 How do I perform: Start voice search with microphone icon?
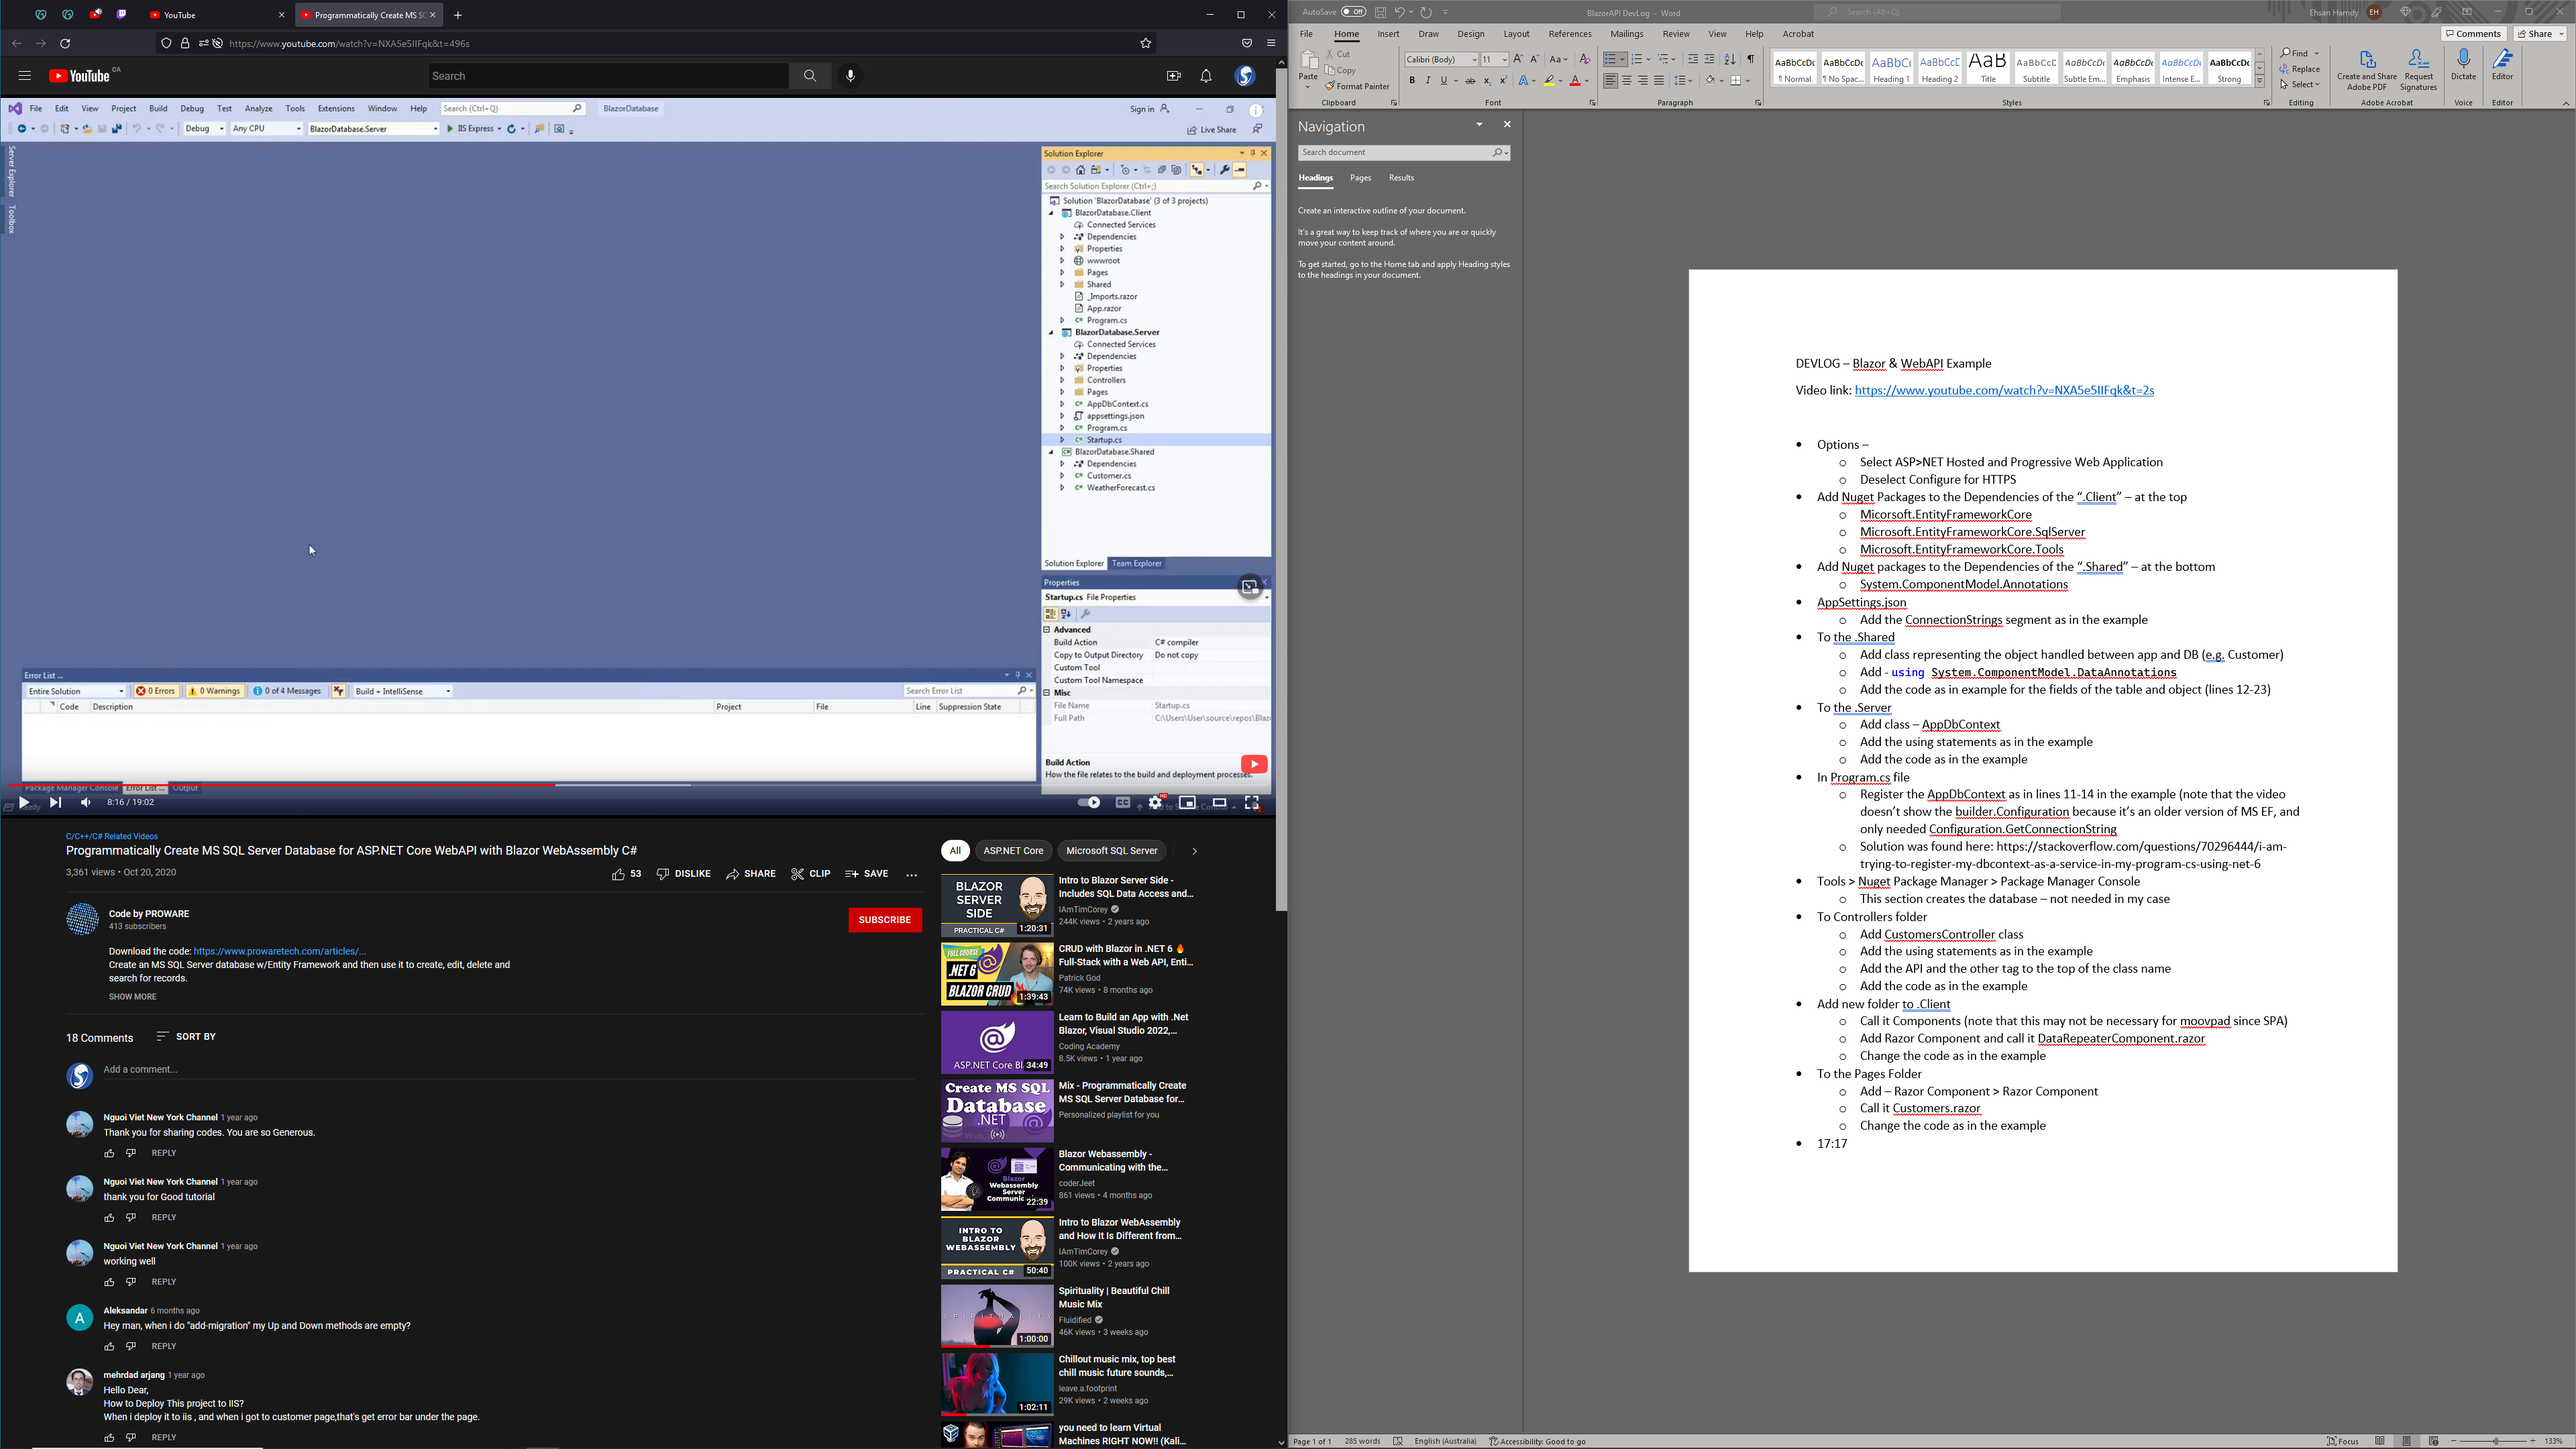click(851, 76)
